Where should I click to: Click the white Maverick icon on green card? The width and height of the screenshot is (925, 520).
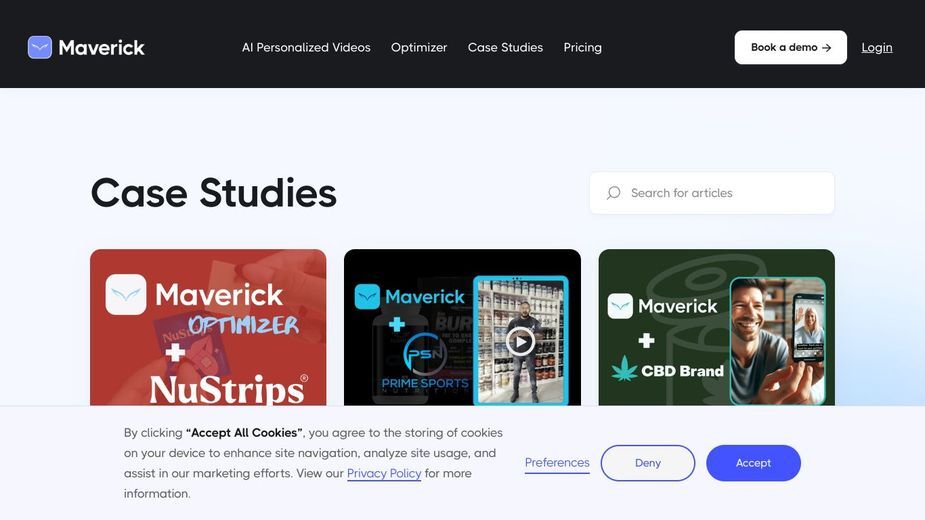620,306
